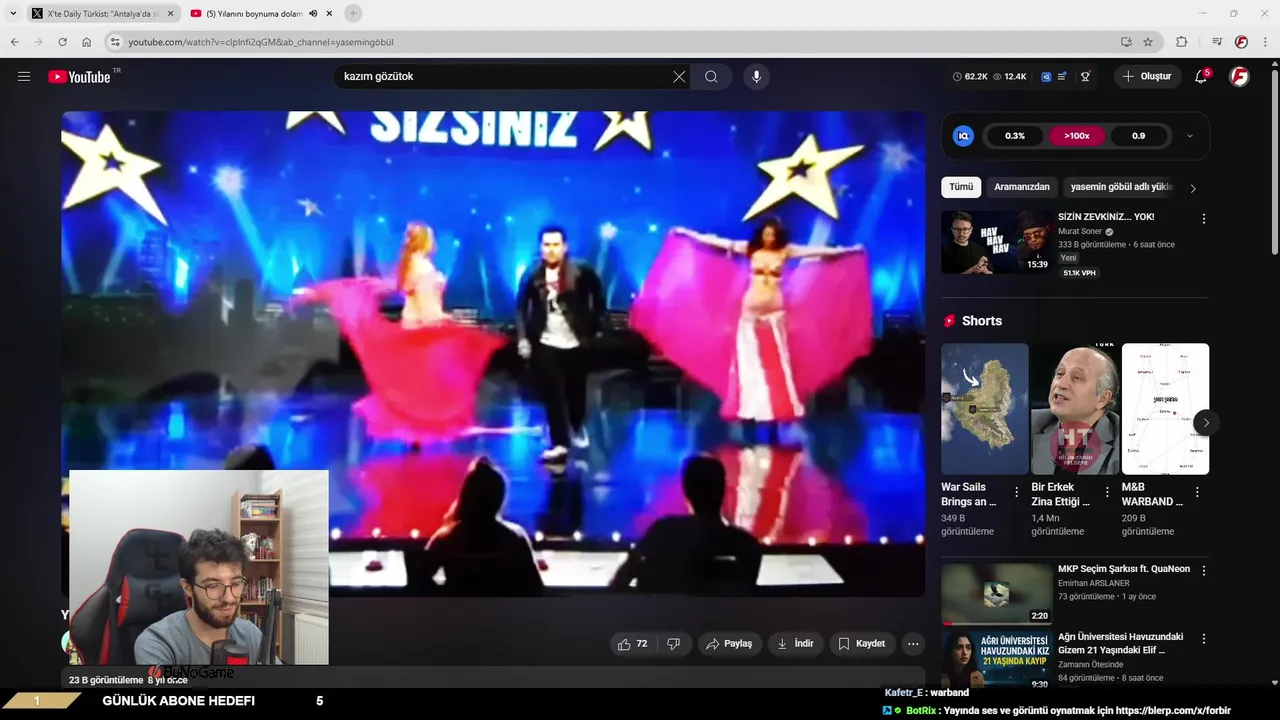The height and width of the screenshot is (720, 1280).
Task: Select the yasemin göbül adlı filter chip
Action: pyautogui.click(x=1121, y=187)
